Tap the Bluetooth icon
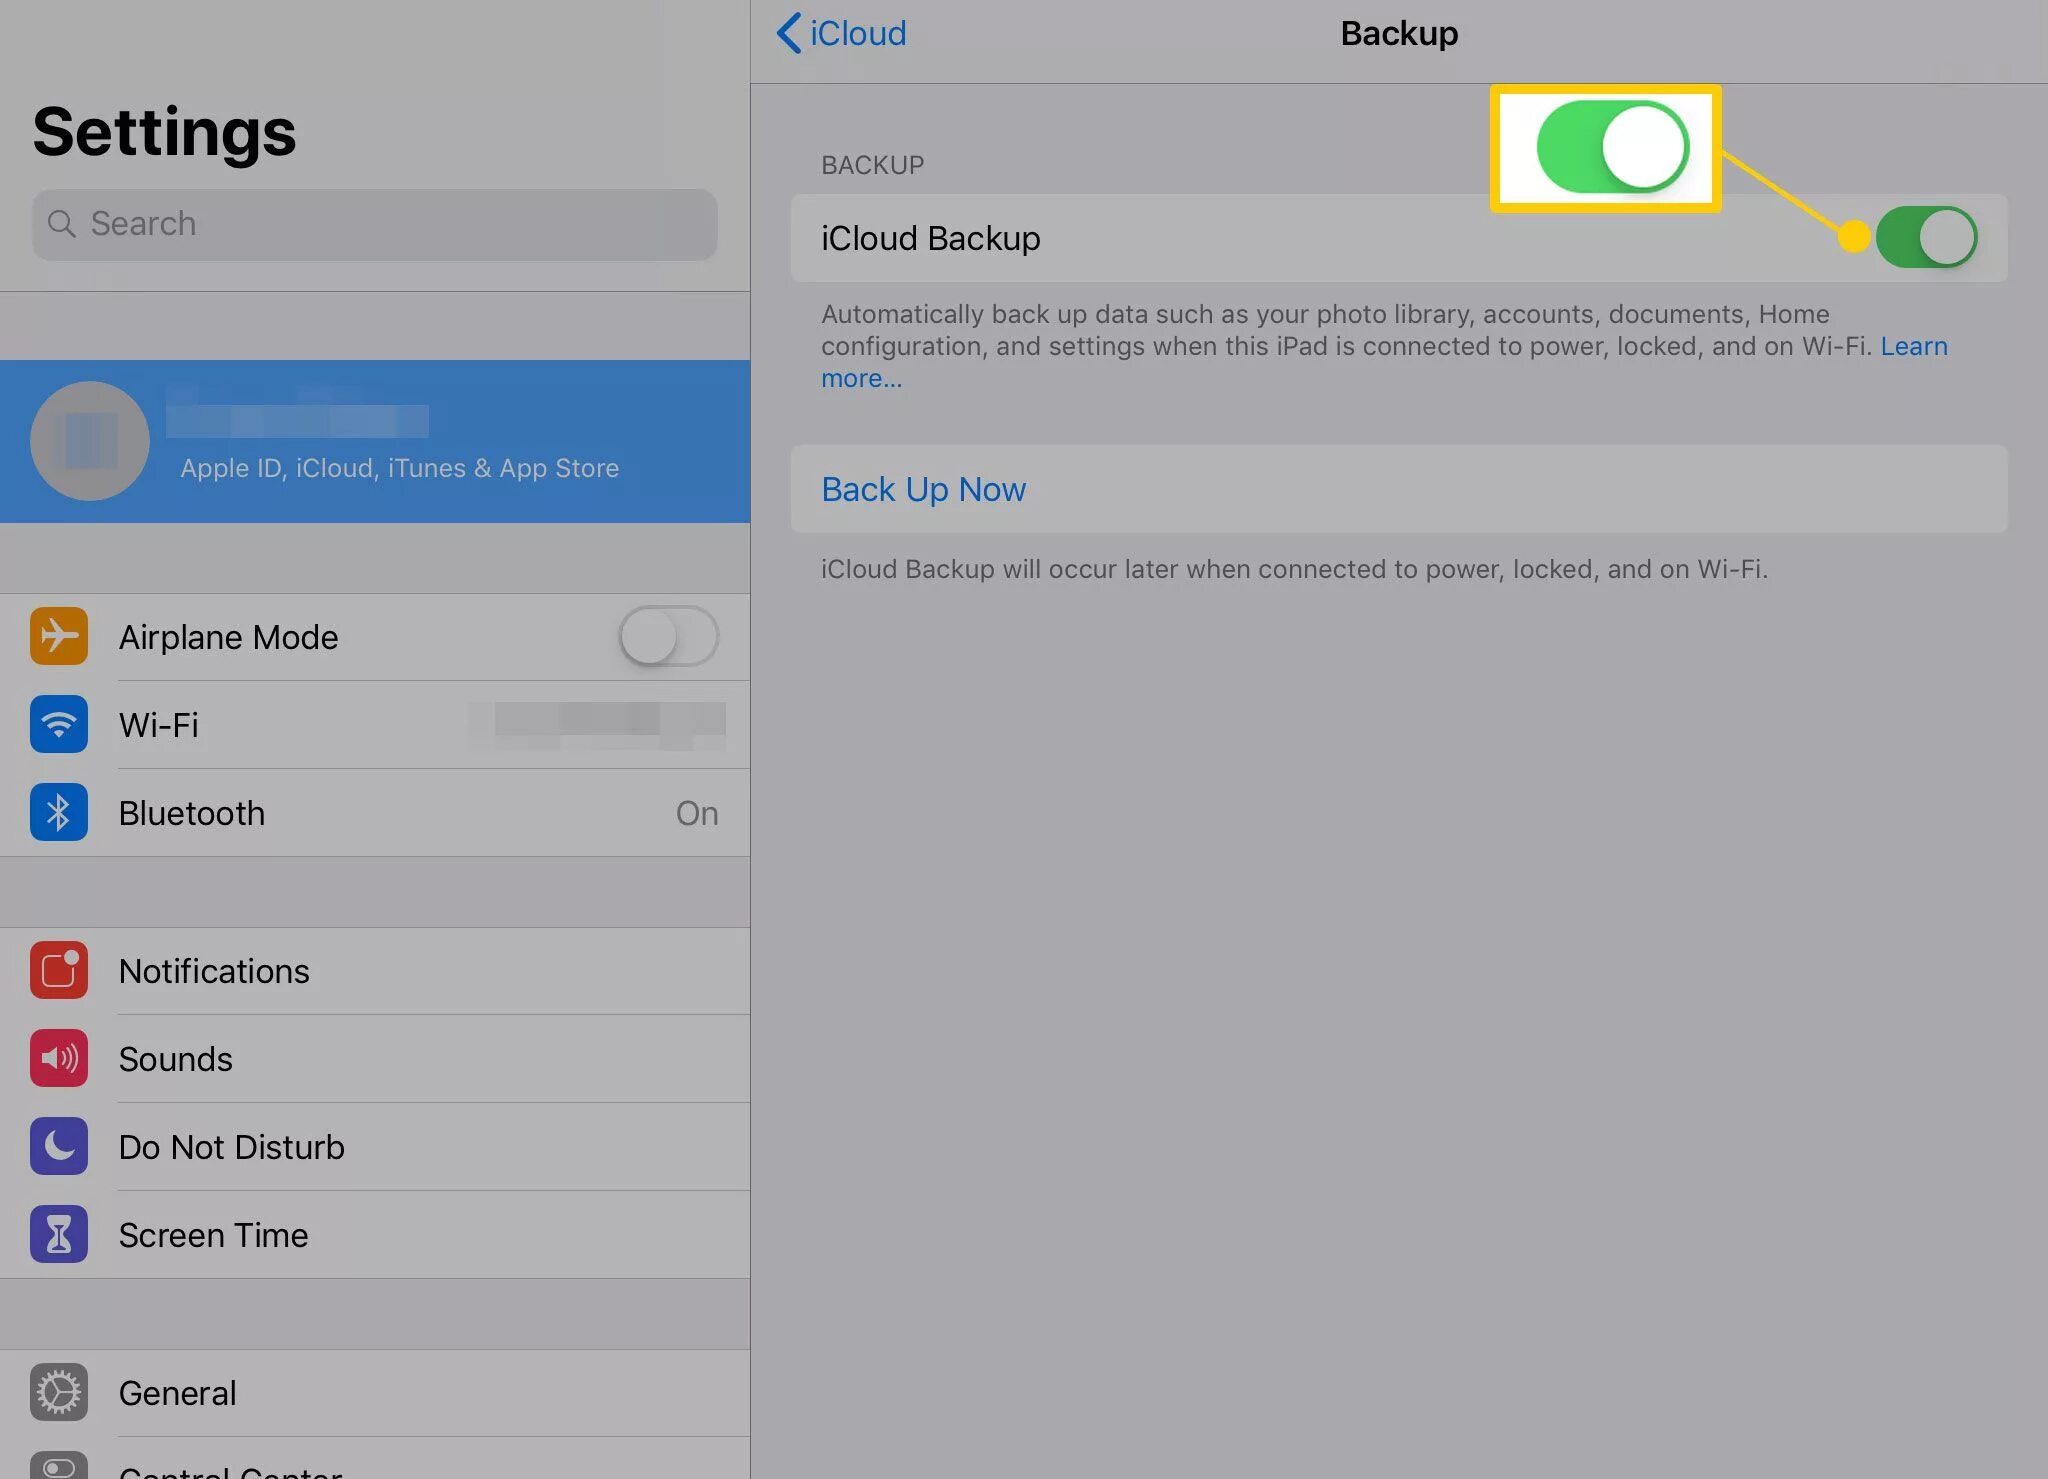Screen dimensions: 2048x1479 pyautogui.click(x=59, y=812)
